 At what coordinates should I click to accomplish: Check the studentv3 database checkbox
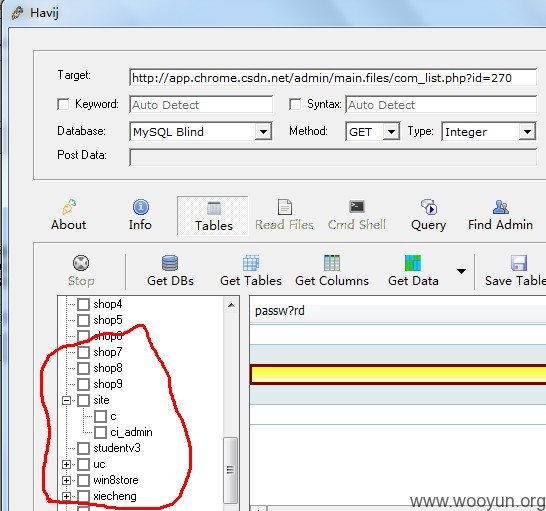click(x=83, y=448)
